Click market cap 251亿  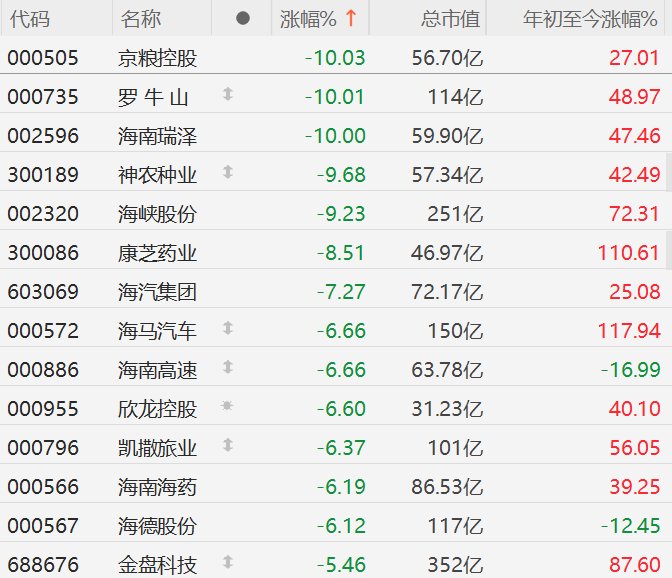click(455, 214)
